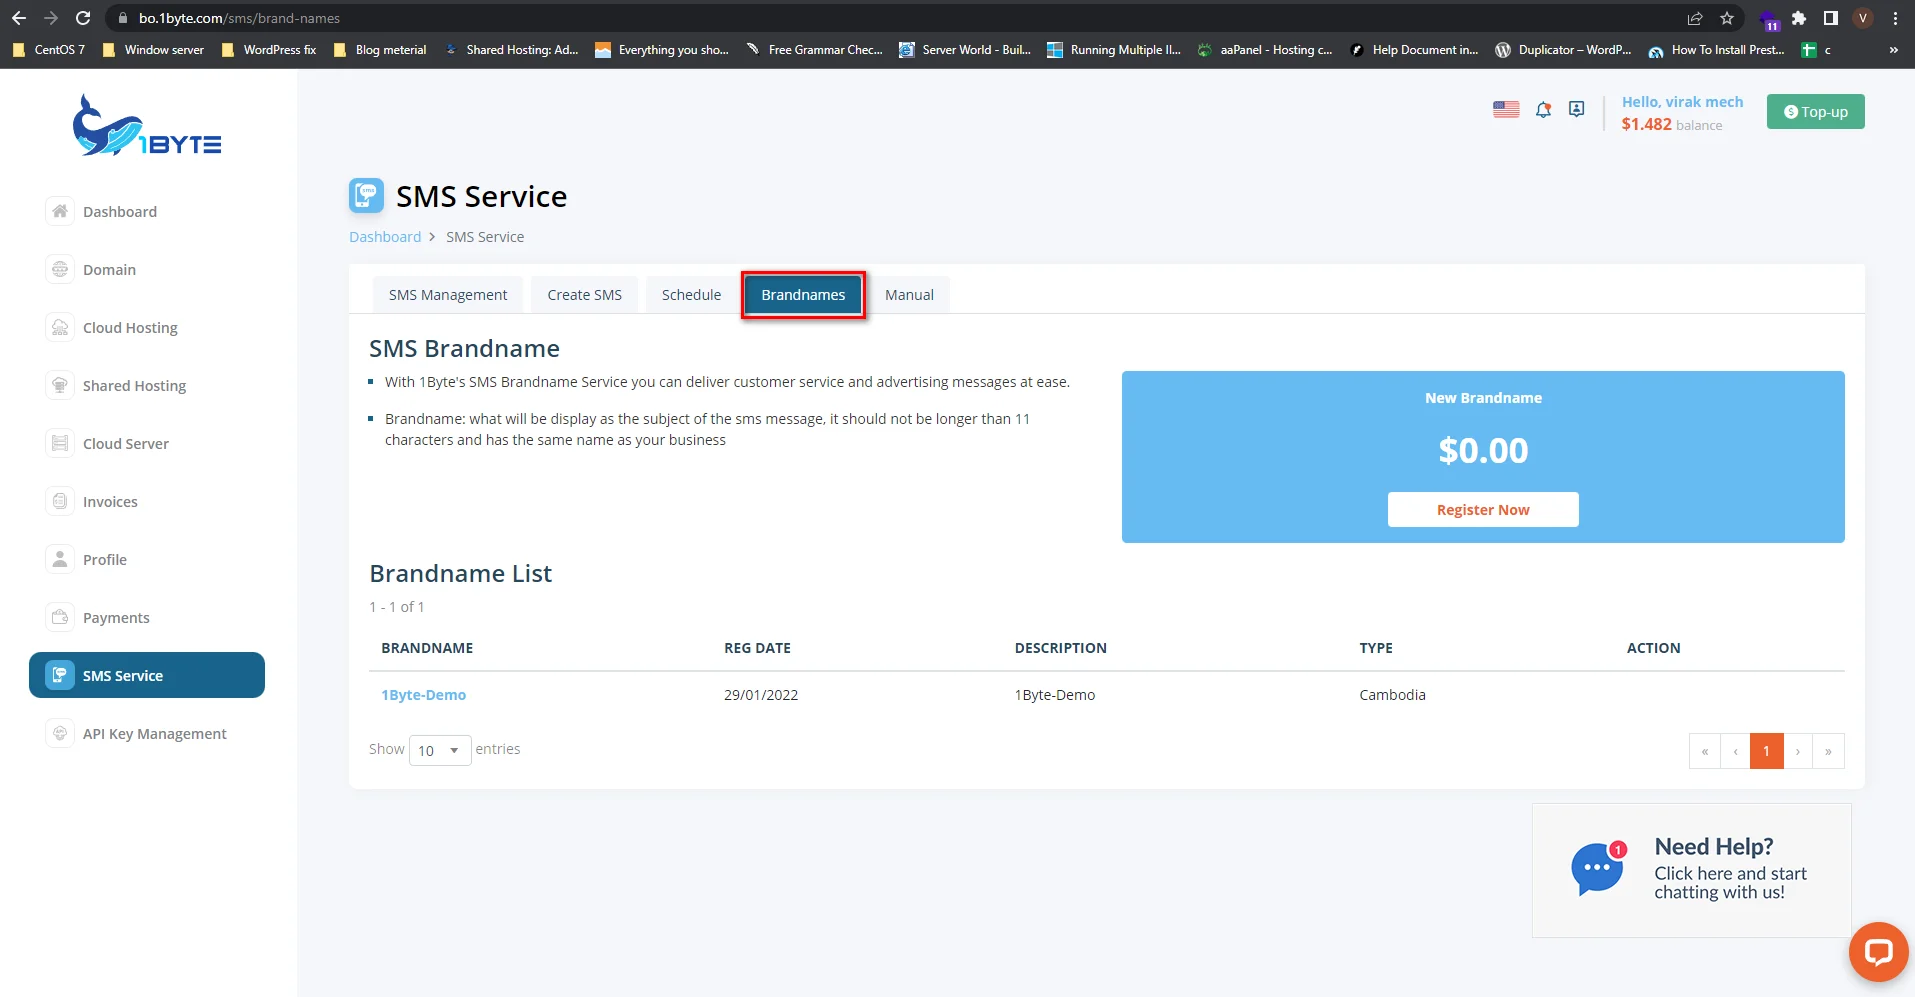
Task: Click the BRANDNAME column header
Action: (x=427, y=648)
